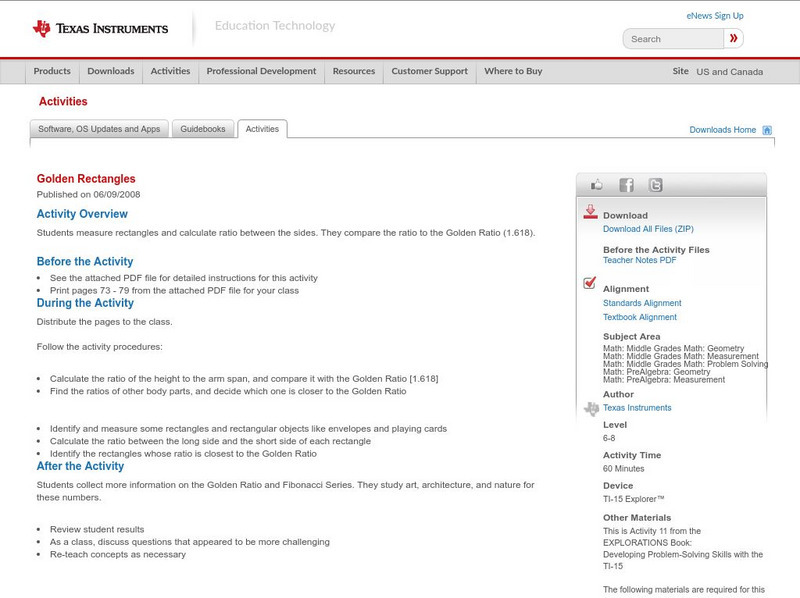Click the search submit arrow button
Screen dimensions: 800x598
[734, 39]
